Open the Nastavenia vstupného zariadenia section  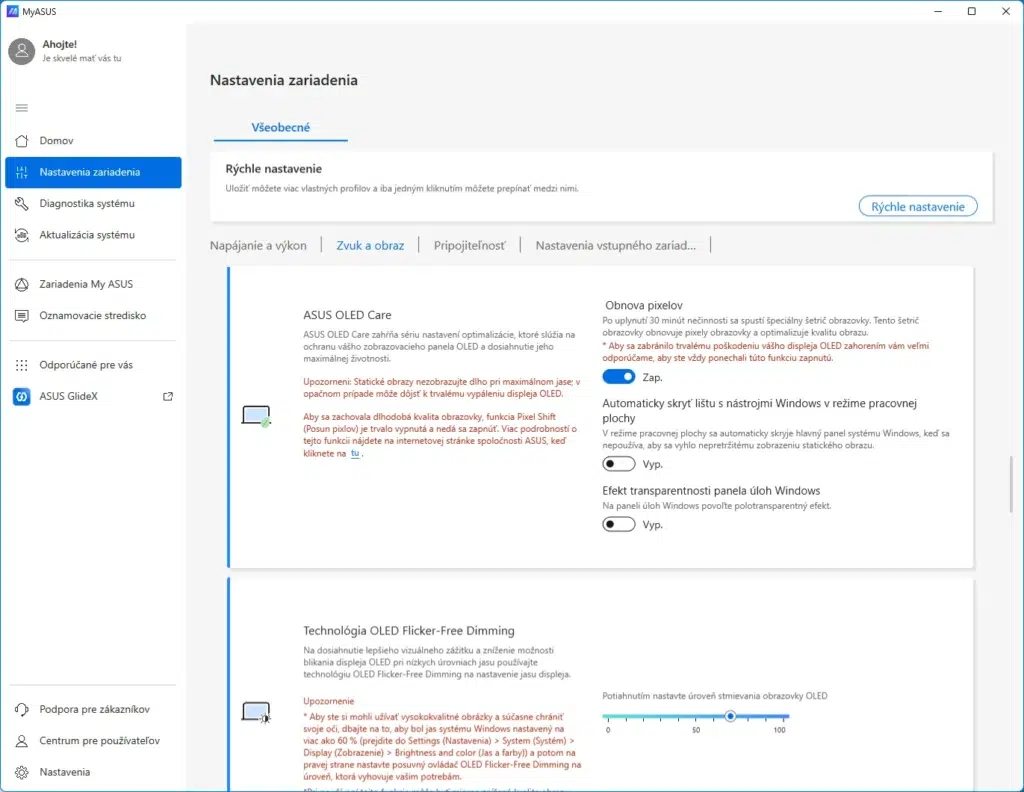point(616,246)
